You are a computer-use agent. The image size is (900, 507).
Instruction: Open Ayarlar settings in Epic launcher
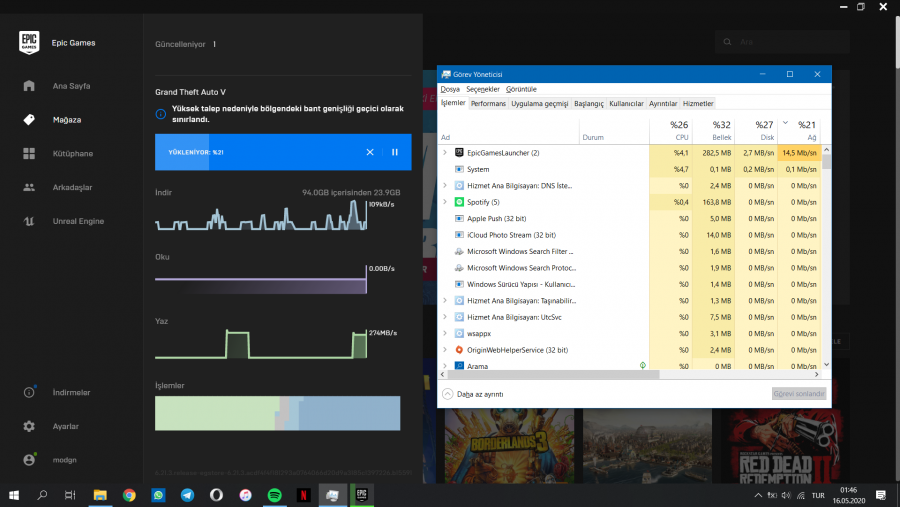pos(65,426)
